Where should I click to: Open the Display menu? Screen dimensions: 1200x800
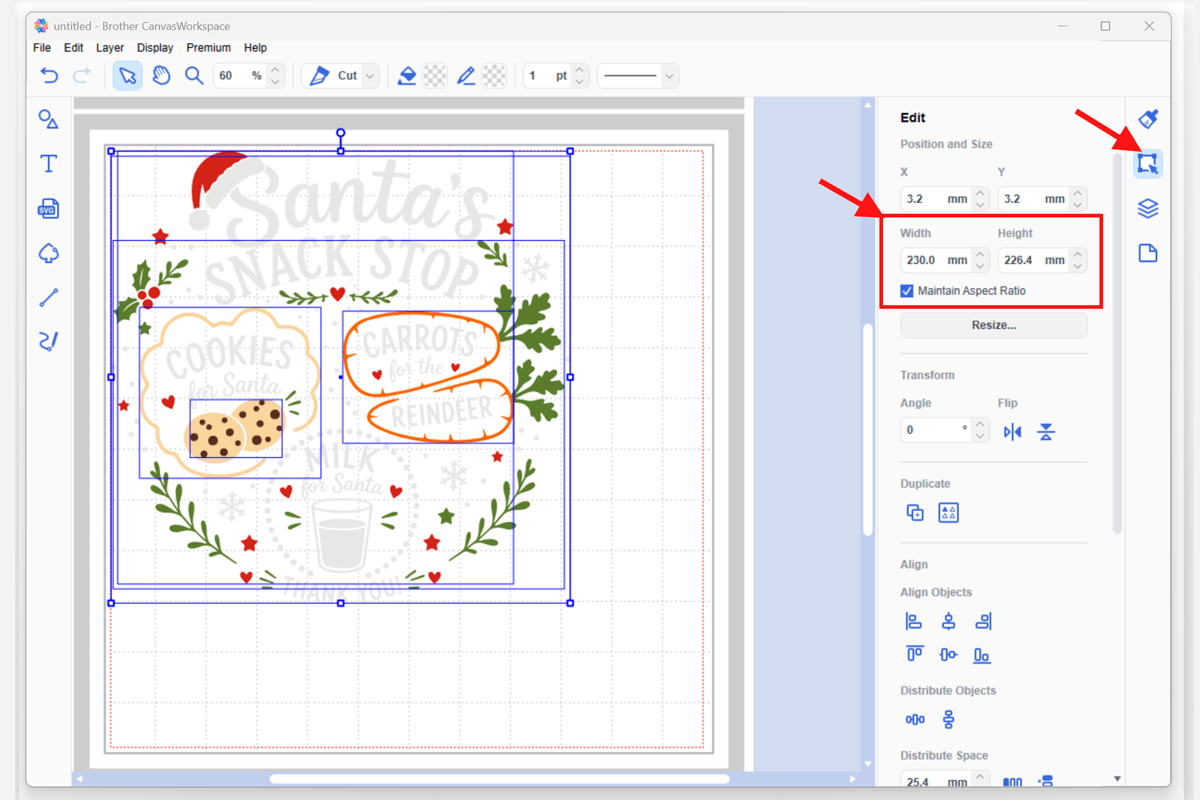pyautogui.click(x=155, y=48)
